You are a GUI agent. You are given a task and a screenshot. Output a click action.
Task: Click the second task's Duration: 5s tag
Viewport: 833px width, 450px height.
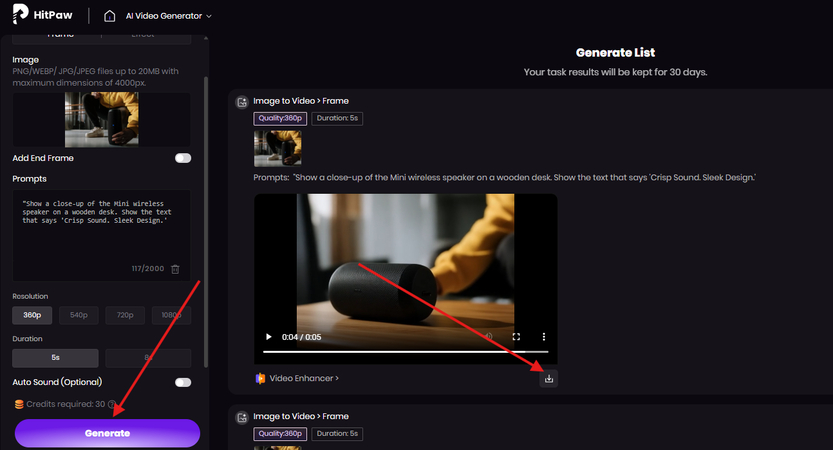(x=337, y=434)
